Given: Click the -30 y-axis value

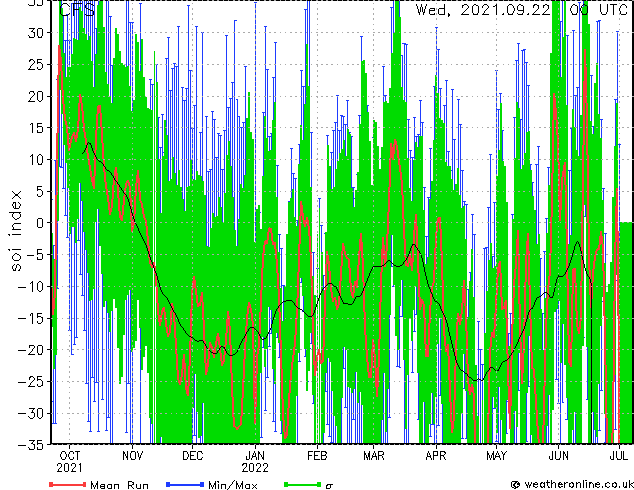Looking at the screenshot, I should point(32,413).
